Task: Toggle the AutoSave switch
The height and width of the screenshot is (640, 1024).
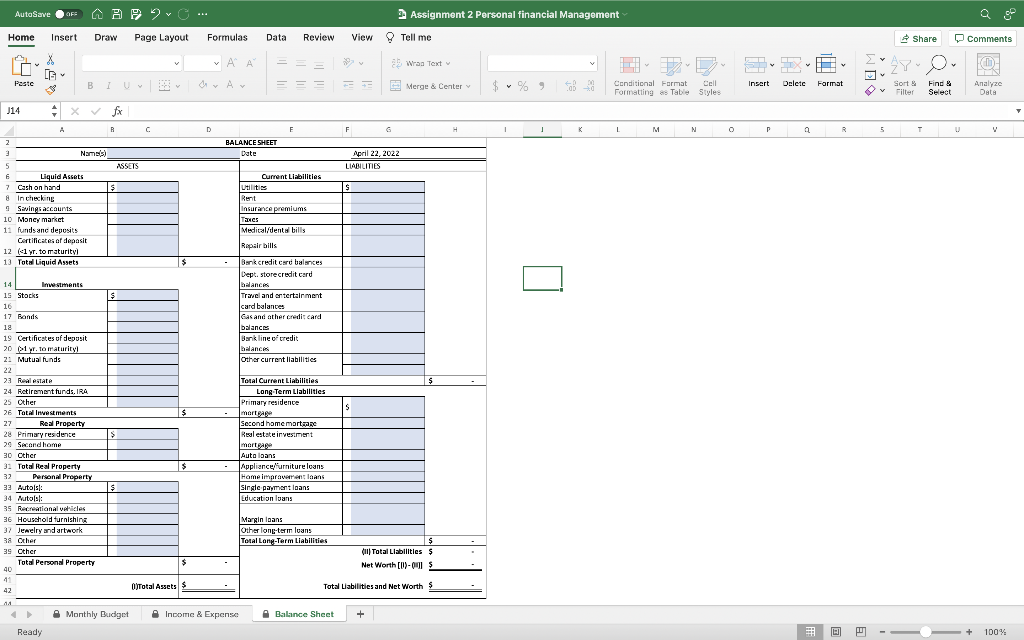Action: click(x=68, y=14)
